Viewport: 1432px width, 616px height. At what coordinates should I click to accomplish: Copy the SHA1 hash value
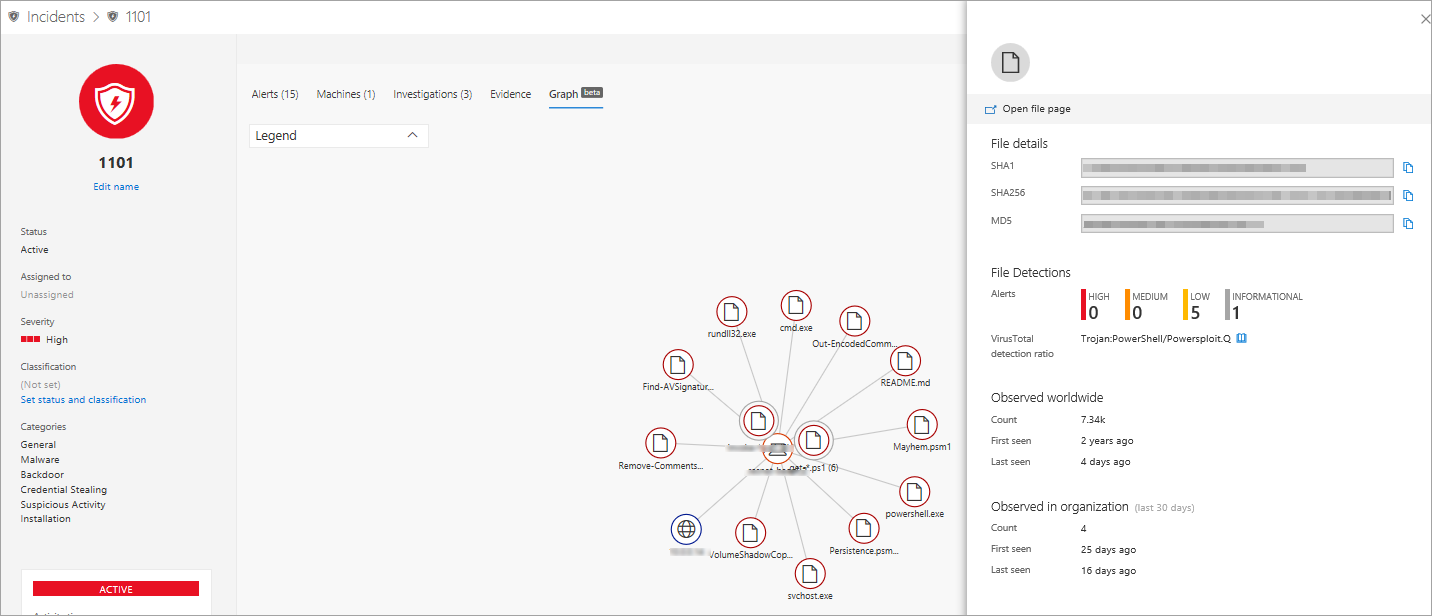tap(1408, 168)
